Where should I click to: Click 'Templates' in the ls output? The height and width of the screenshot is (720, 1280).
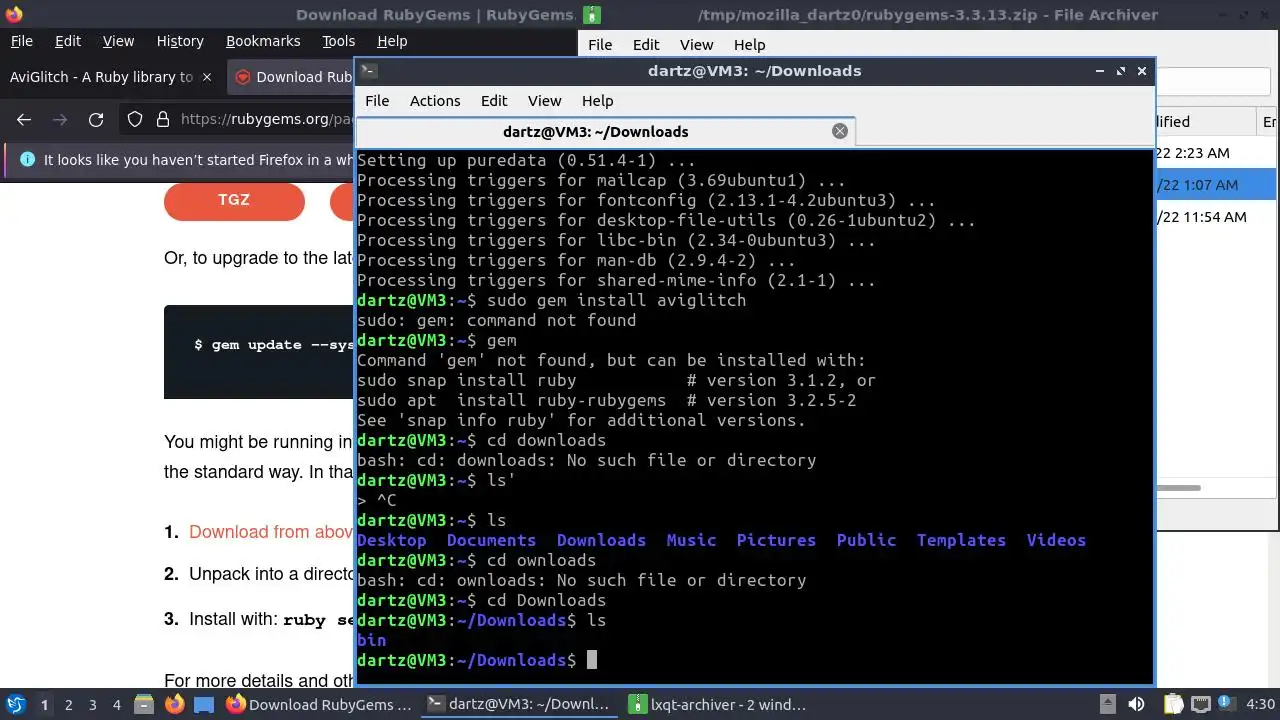click(961, 540)
